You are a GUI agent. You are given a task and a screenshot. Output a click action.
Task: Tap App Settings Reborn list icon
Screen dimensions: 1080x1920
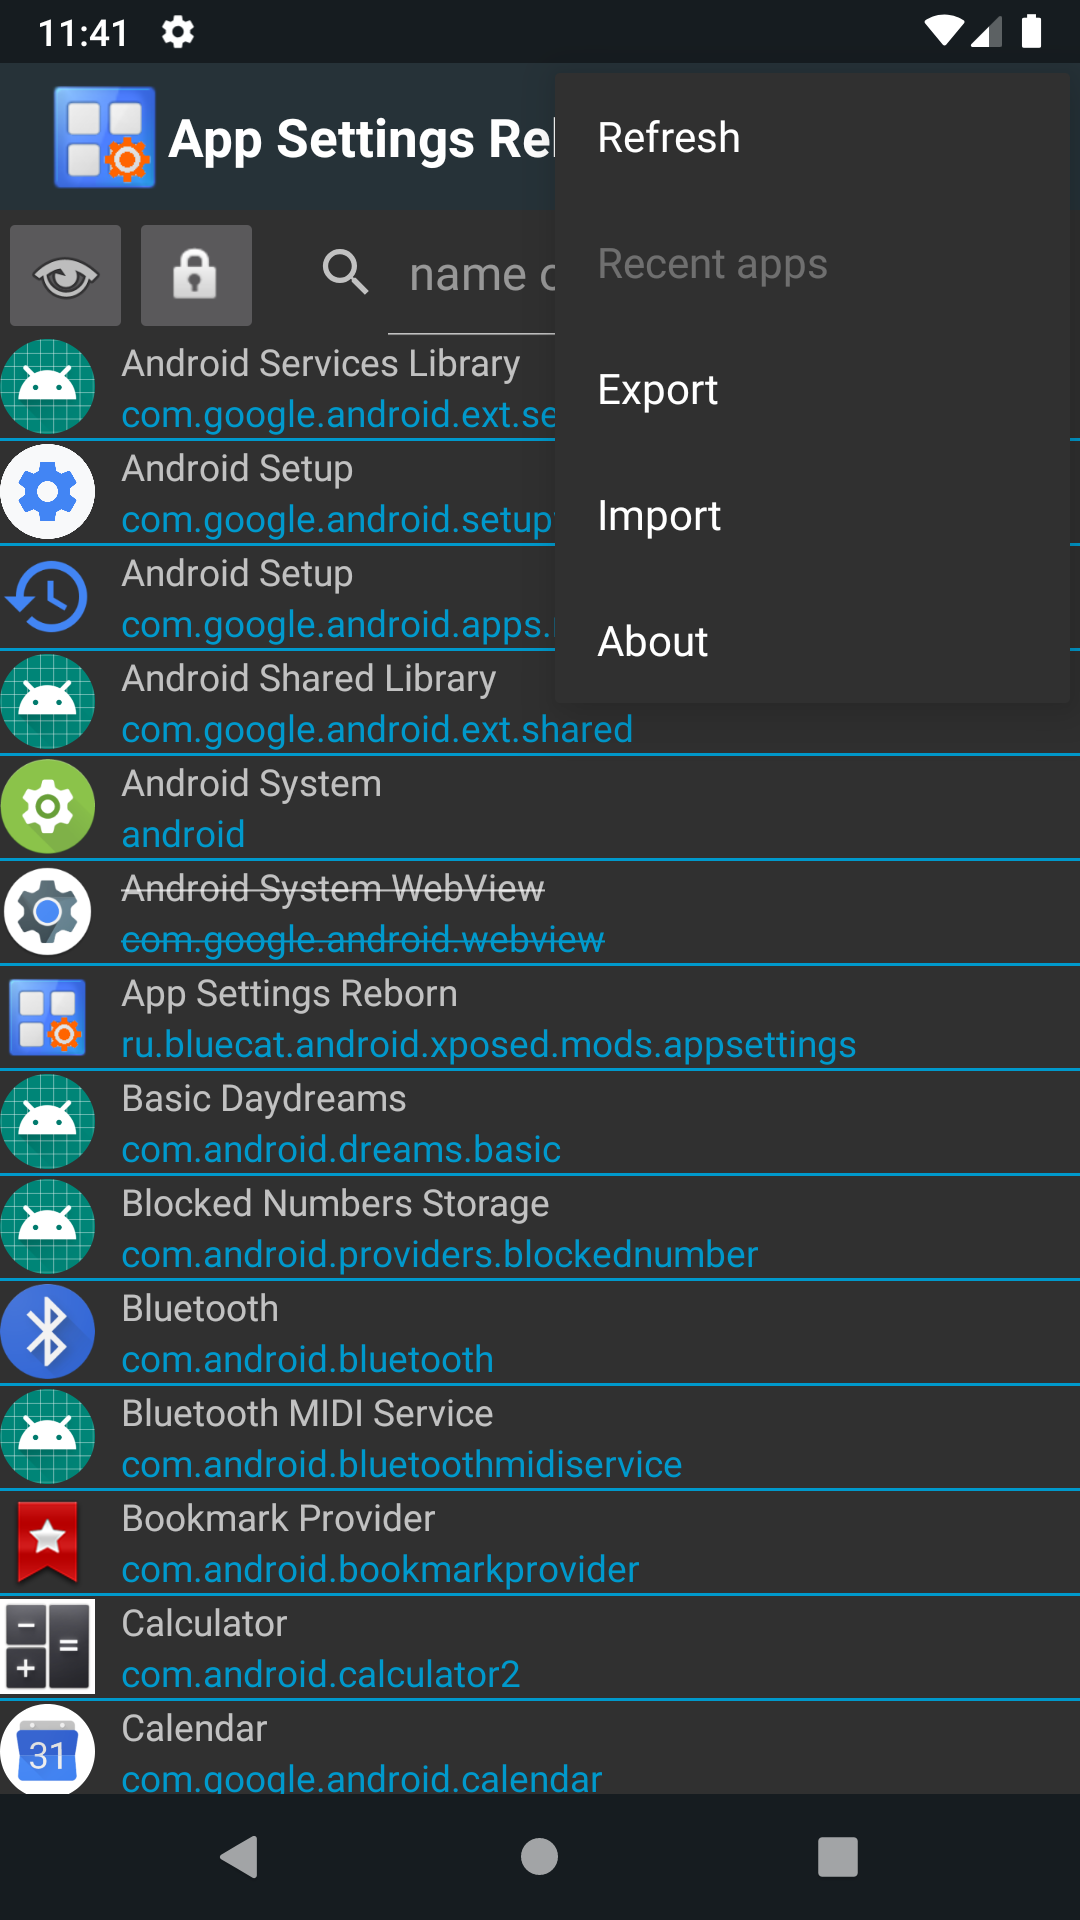tap(48, 1018)
